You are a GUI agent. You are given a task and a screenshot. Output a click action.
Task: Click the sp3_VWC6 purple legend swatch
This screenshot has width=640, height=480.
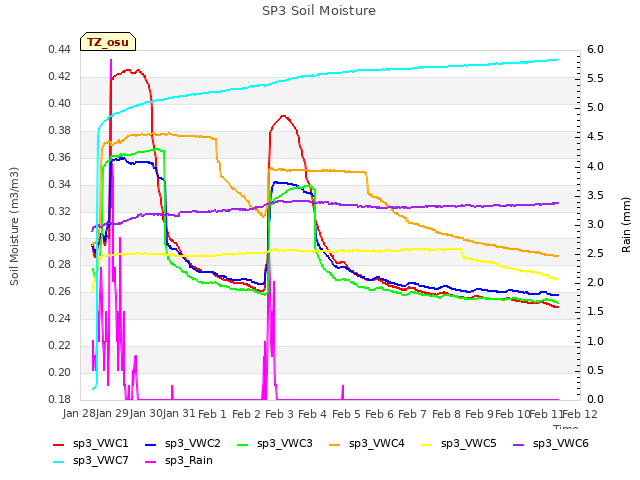(519, 444)
